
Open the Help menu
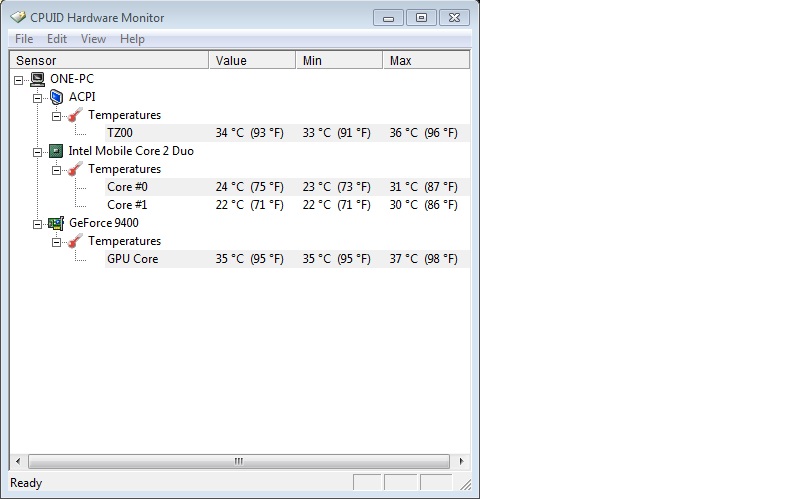pyautogui.click(x=132, y=39)
